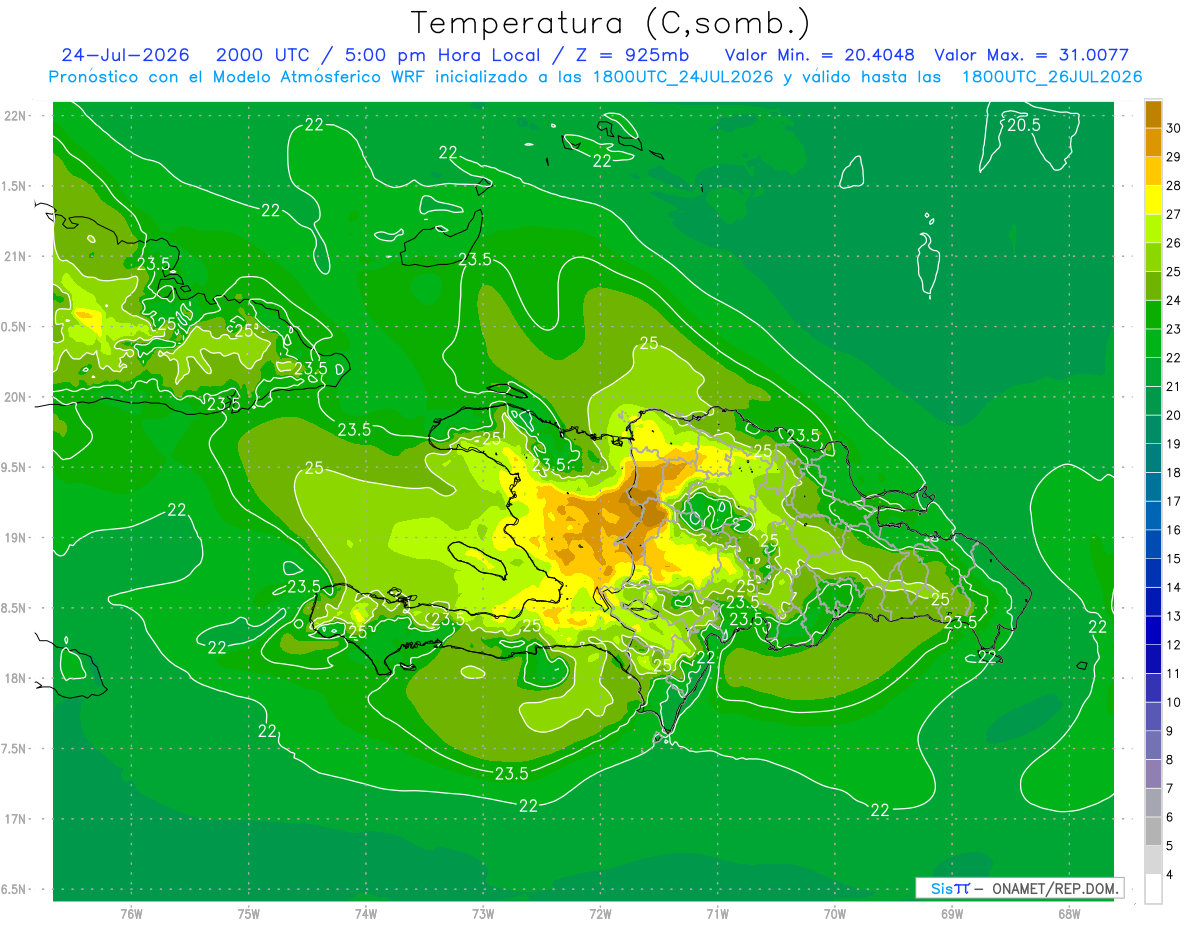
Task: Click the '1800UTC_26JUL2026' valid-until time
Action: click(1051, 77)
